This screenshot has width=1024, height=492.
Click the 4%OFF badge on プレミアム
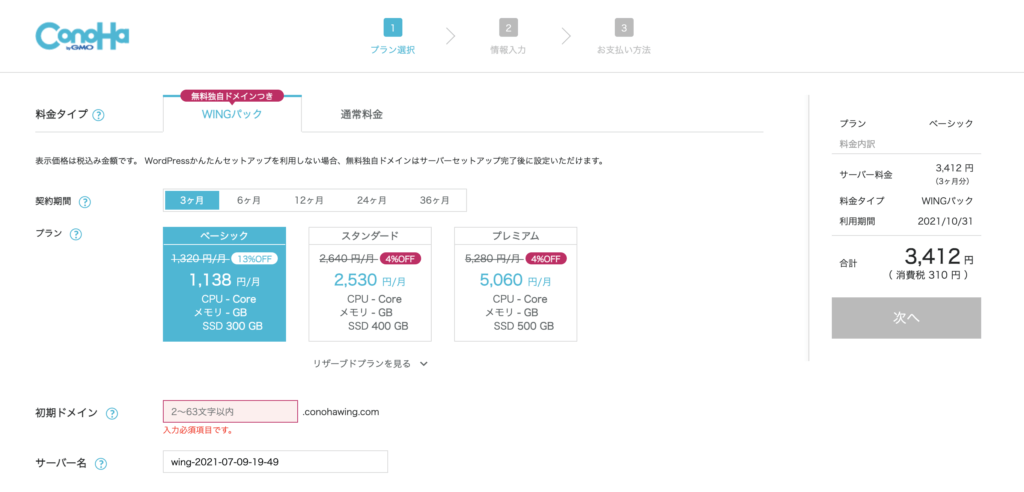pos(546,258)
